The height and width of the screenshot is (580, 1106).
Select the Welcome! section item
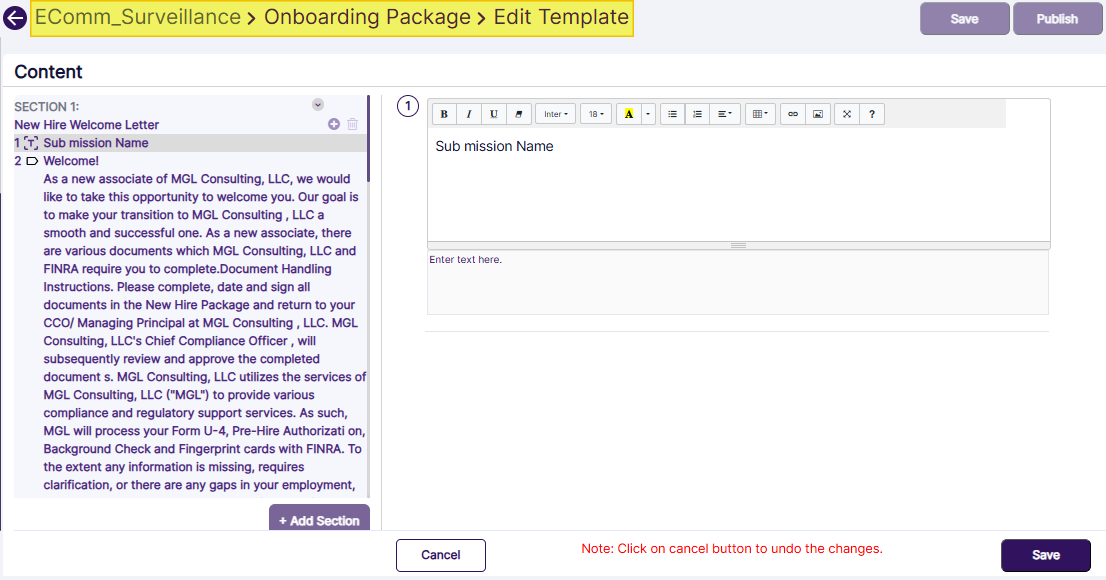[70, 160]
